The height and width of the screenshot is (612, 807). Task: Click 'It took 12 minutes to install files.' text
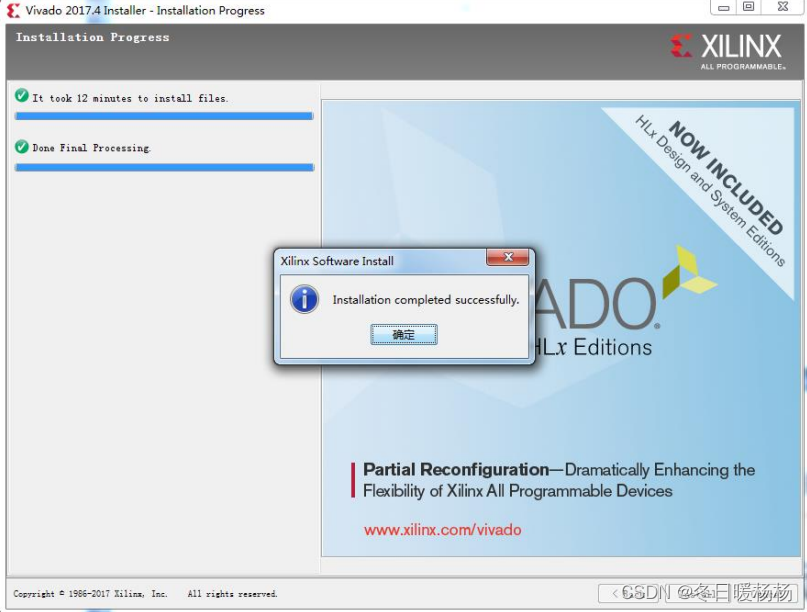[x=130, y=98]
